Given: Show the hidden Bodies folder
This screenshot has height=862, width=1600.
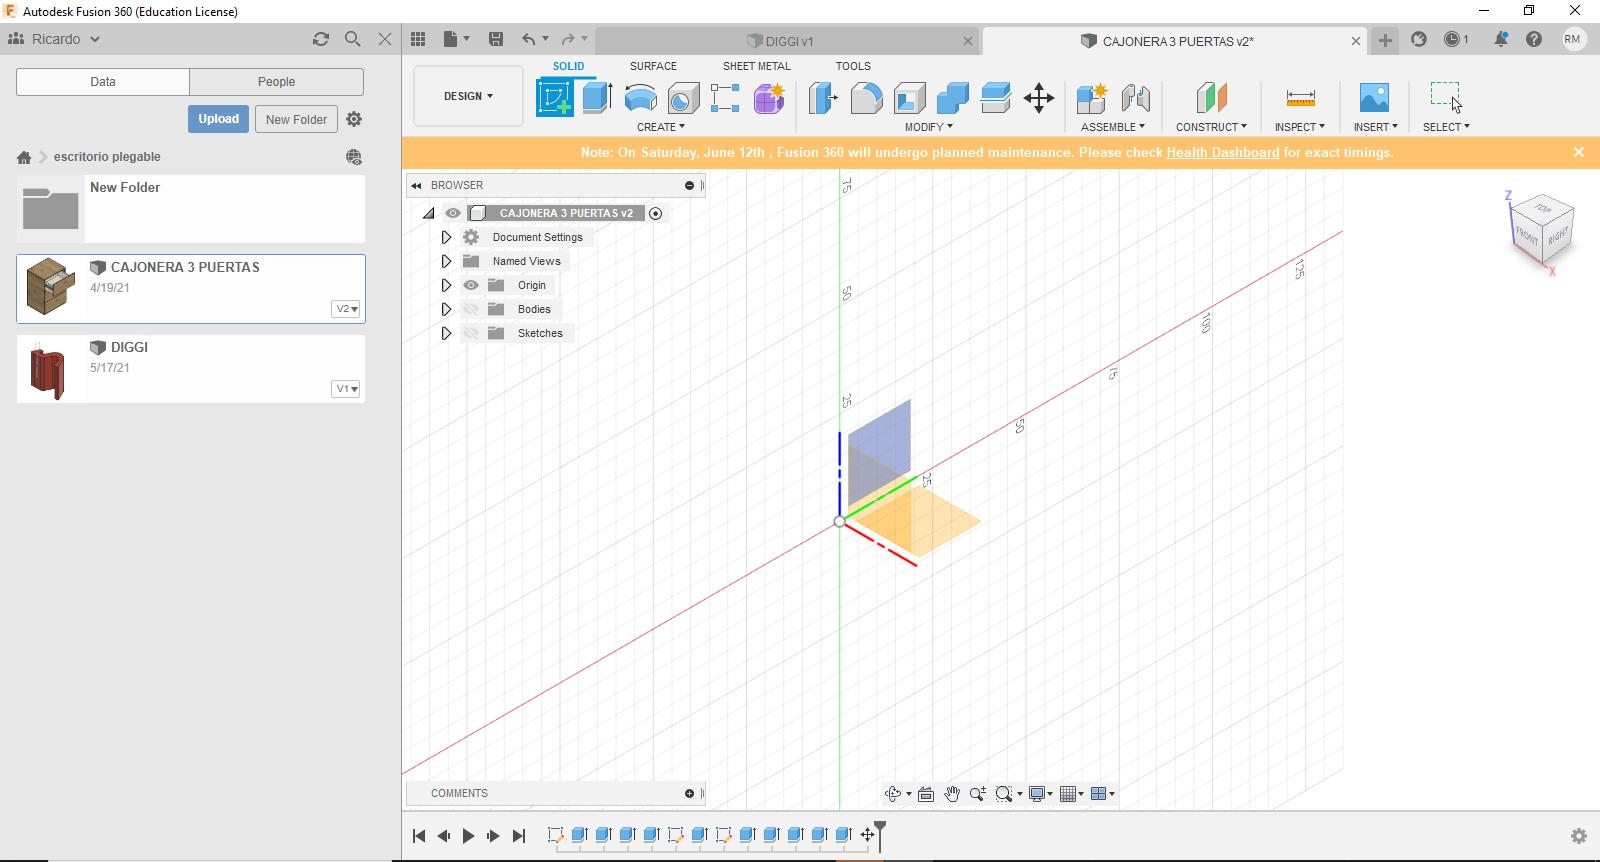Looking at the screenshot, I should pyautogui.click(x=471, y=309).
